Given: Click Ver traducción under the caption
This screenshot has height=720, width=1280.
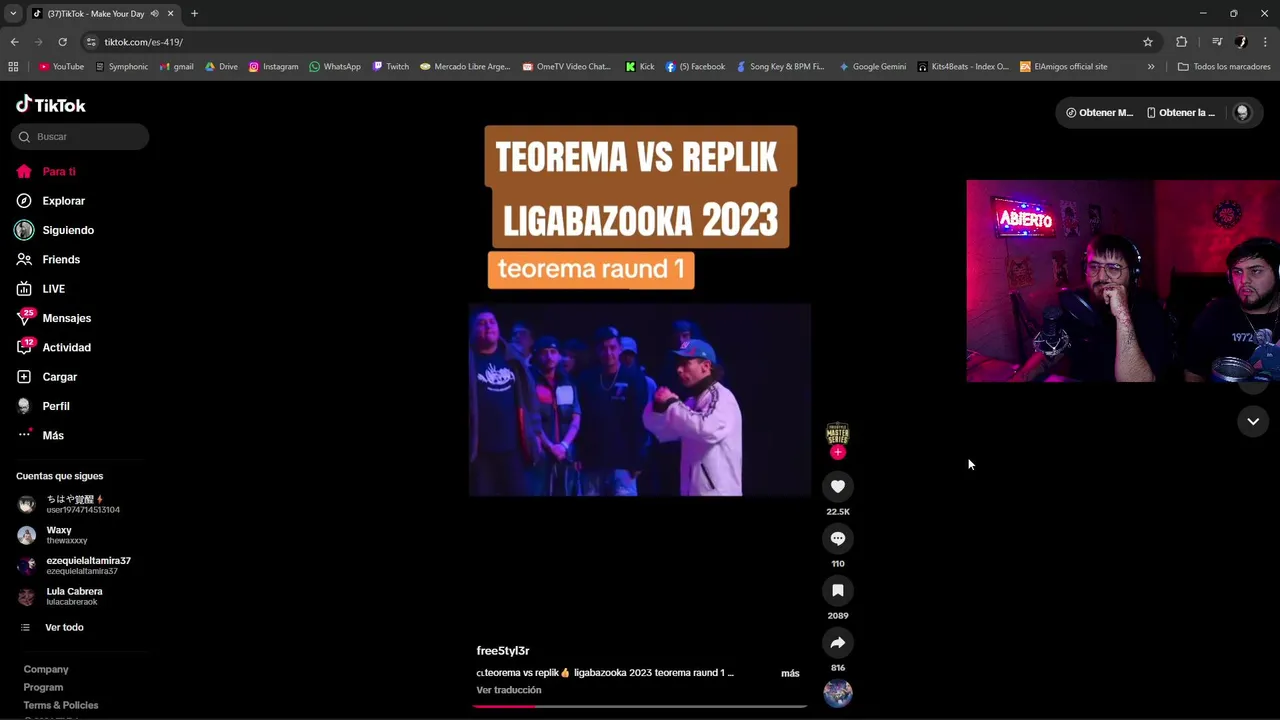Looking at the screenshot, I should 509,691.
